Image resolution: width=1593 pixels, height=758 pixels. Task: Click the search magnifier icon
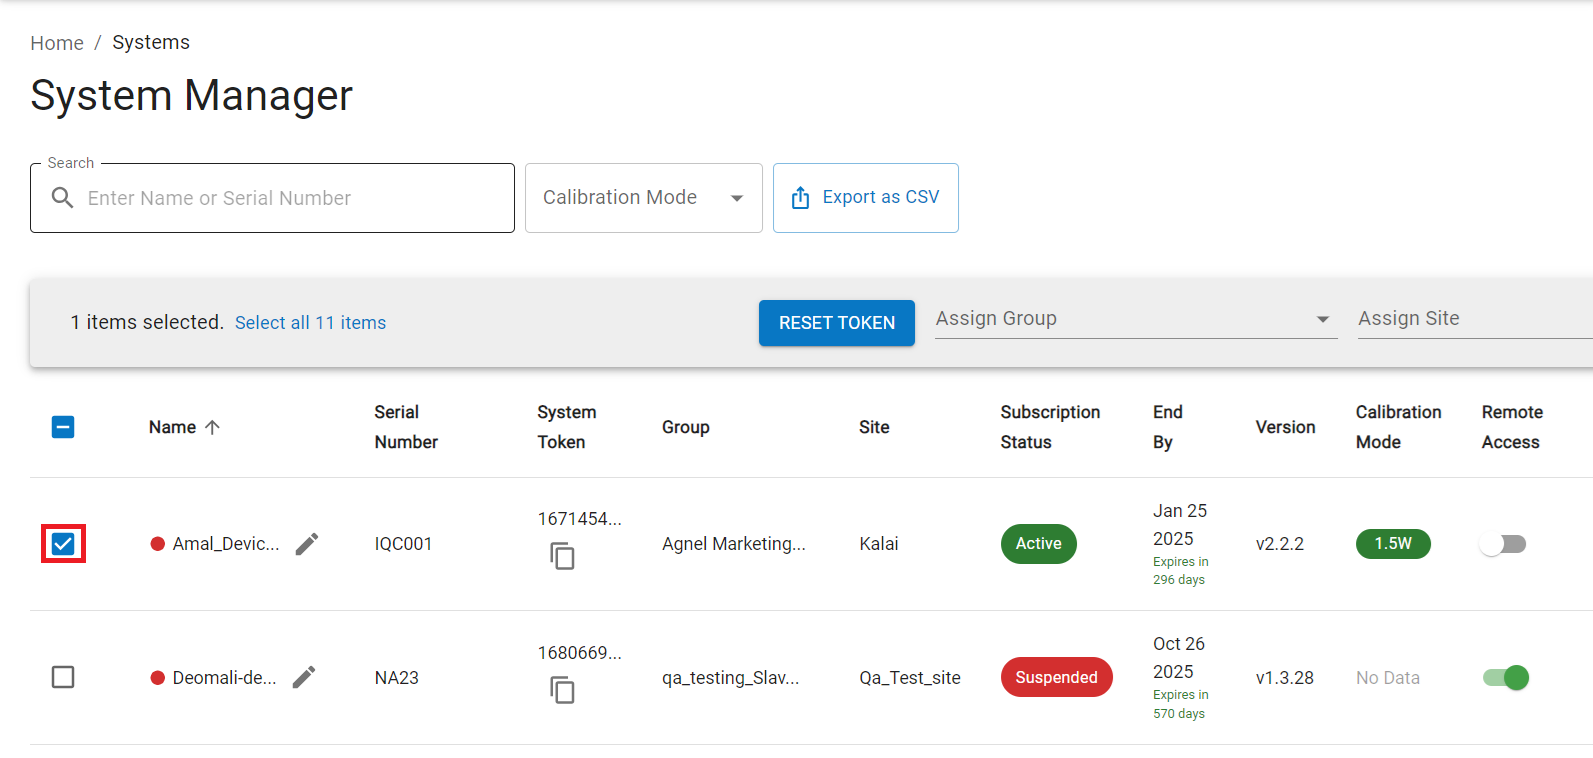point(62,198)
